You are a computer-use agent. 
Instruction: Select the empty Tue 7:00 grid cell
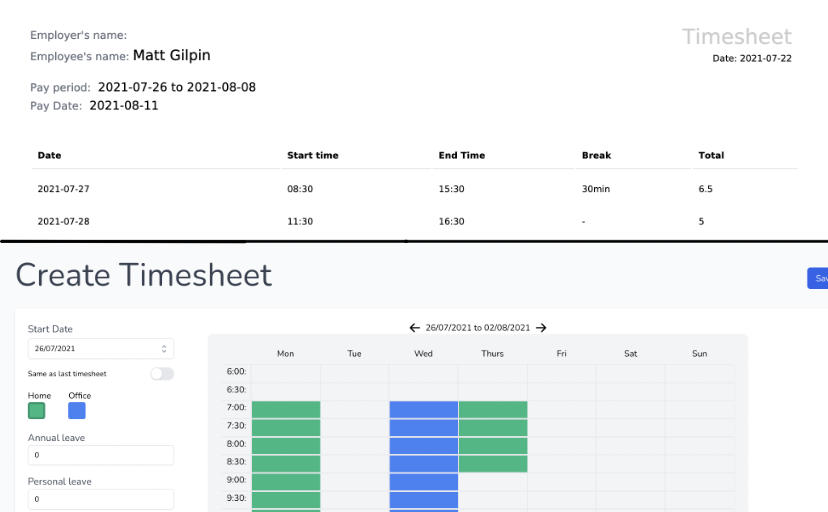pos(354,409)
